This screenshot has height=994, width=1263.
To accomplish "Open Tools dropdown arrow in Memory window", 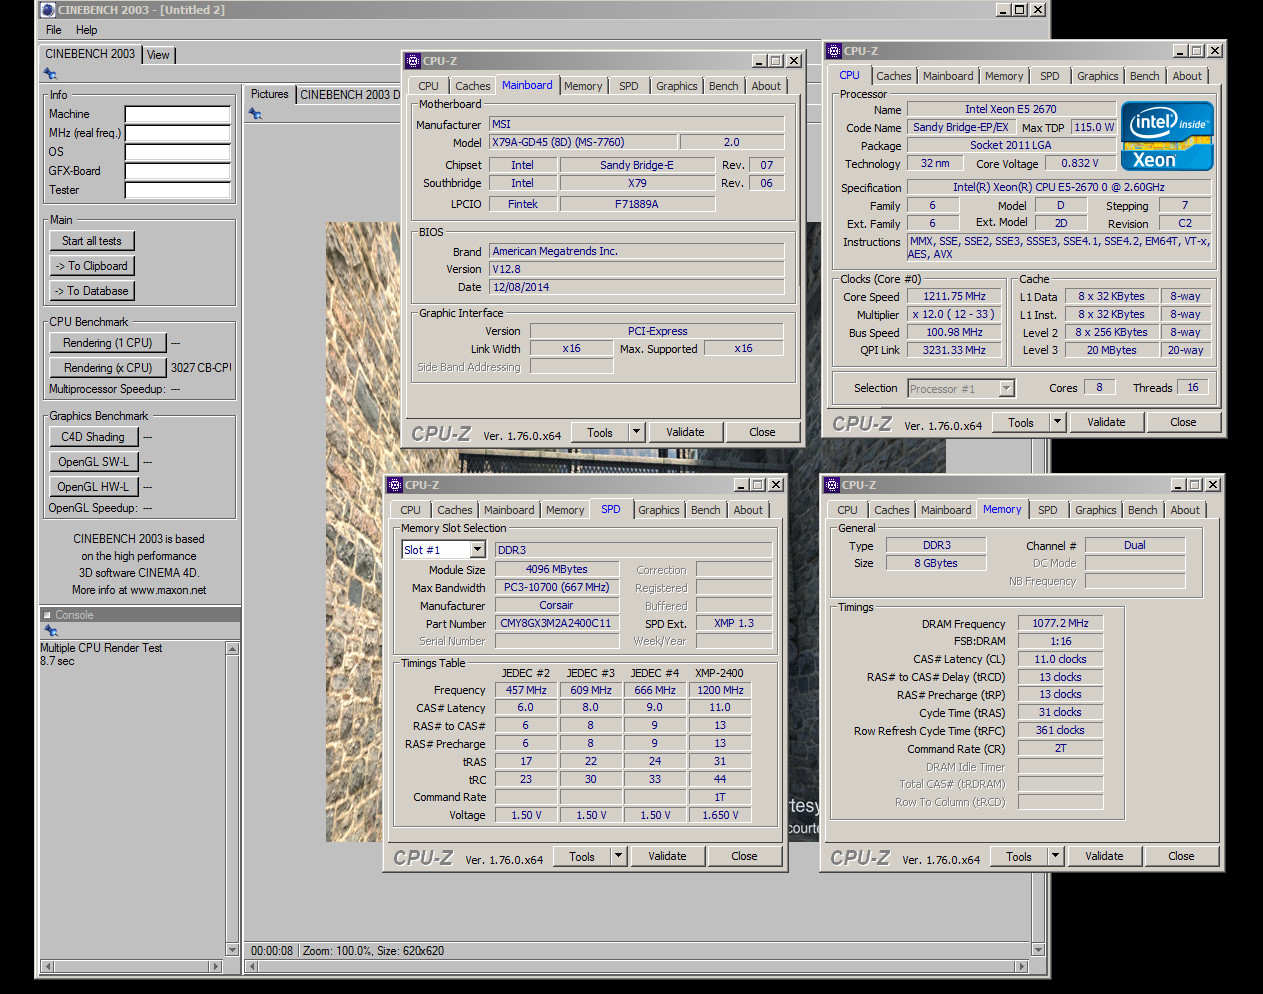I will coord(1055,856).
